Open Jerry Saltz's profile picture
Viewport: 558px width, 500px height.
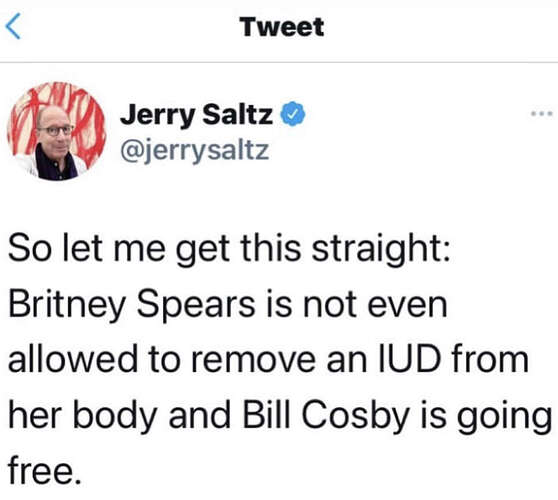57,131
